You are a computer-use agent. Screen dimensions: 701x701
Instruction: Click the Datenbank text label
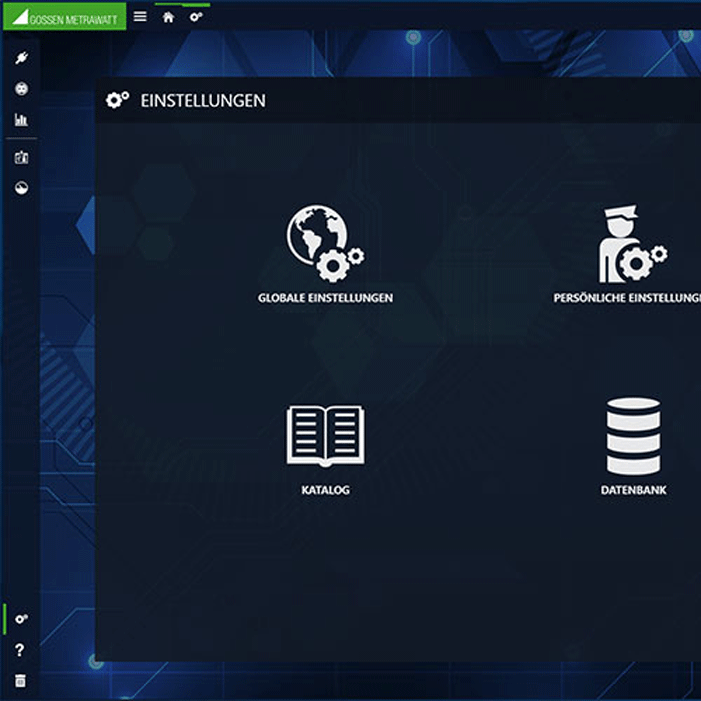pos(633,490)
